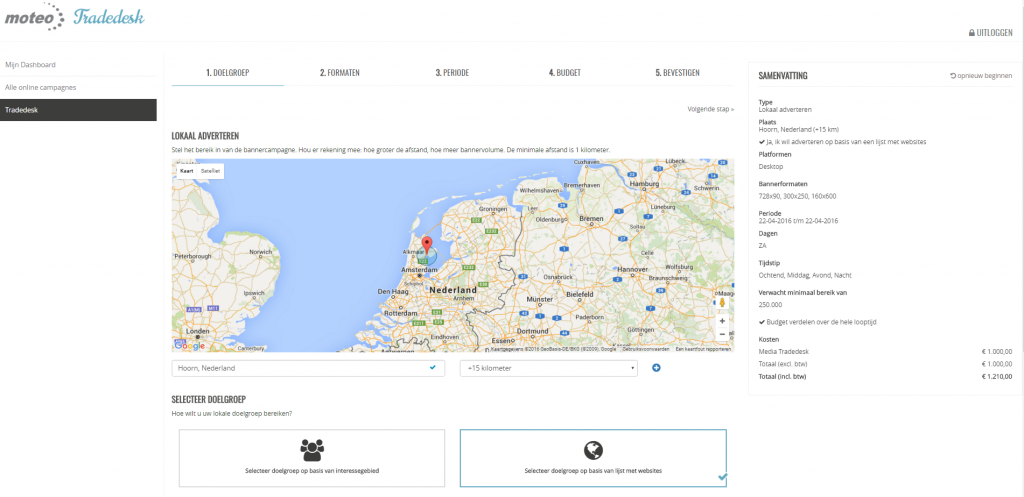The image size is (1024, 497).
Task: Click Een kaartfout rapporteren link
Action: pos(703,349)
